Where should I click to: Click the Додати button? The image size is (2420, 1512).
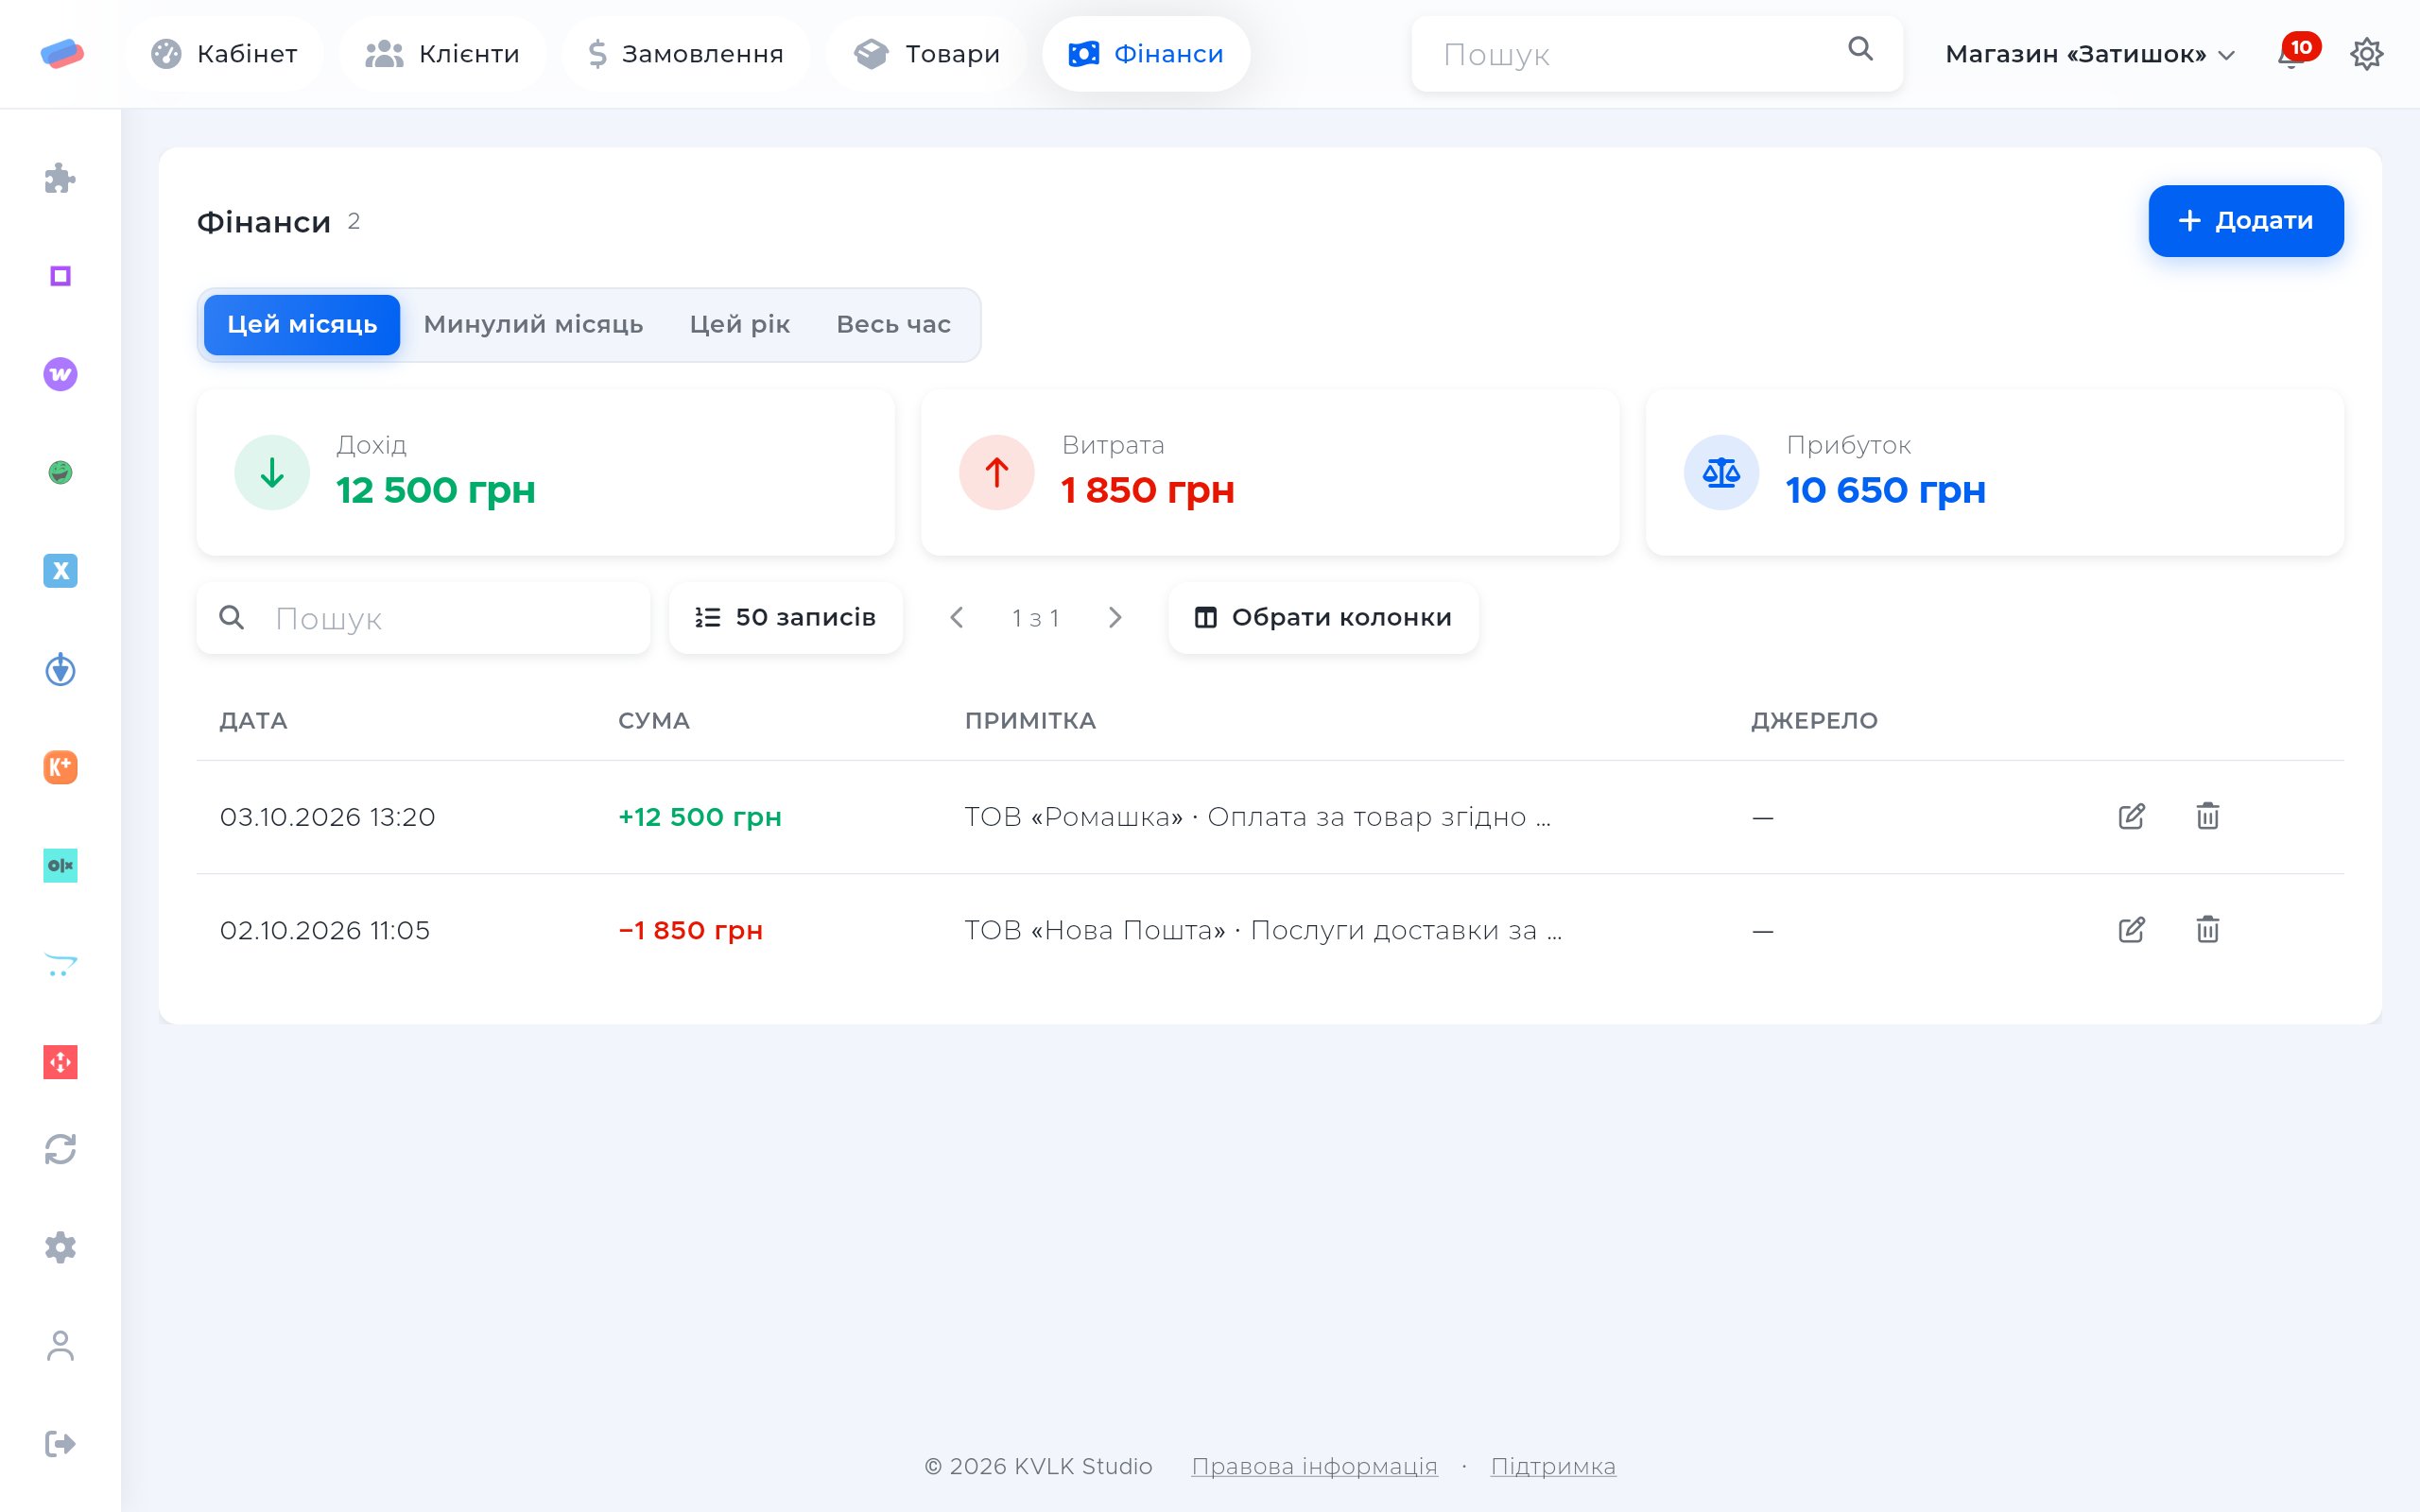[x=2246, y=221]
